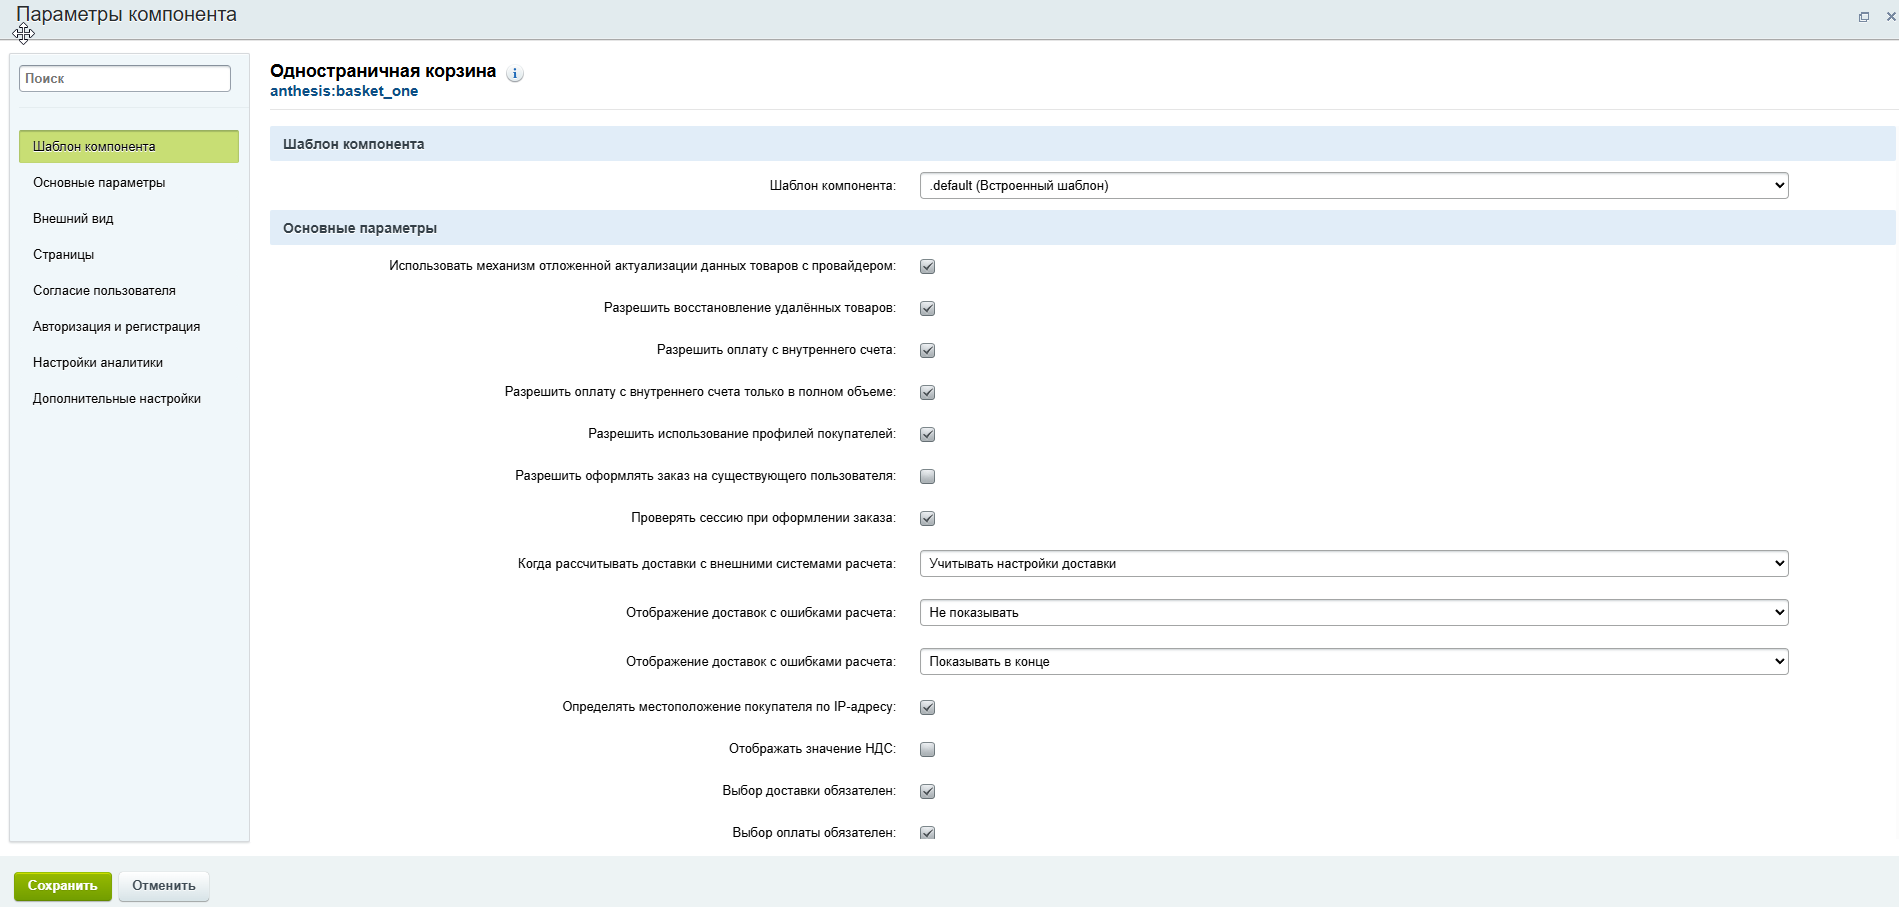
Task: Click the anthesis:basket_one component name
Action: pos(344,91)
